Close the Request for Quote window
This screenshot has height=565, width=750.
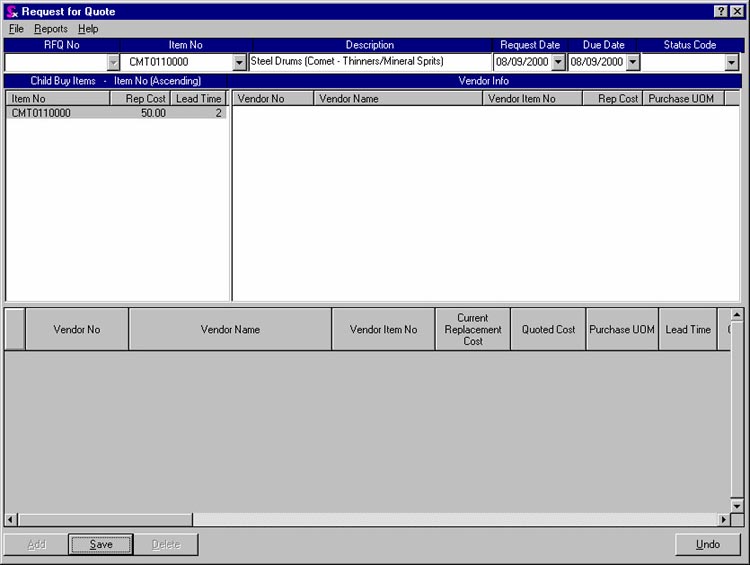tap(737, 11)
